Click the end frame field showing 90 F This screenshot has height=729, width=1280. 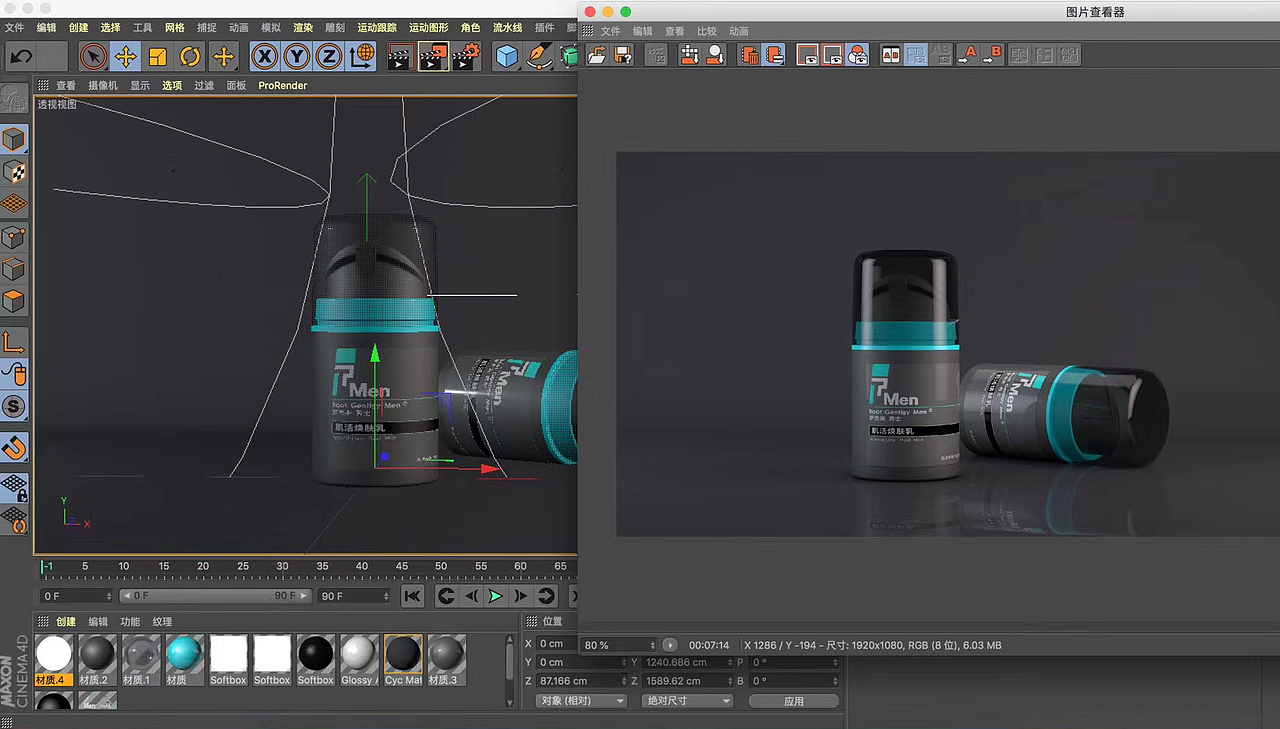[x=353, y=596]
